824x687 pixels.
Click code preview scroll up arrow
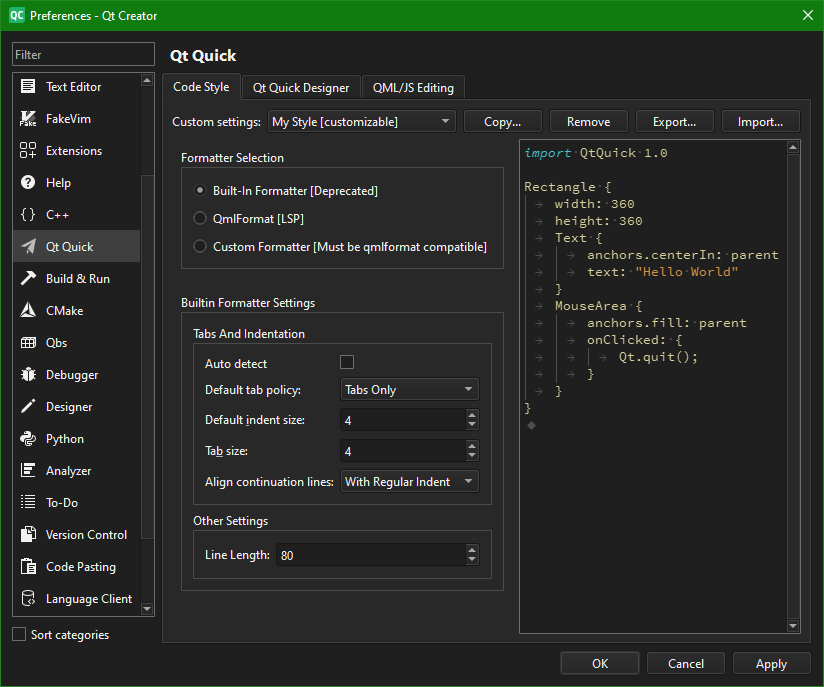793,147
